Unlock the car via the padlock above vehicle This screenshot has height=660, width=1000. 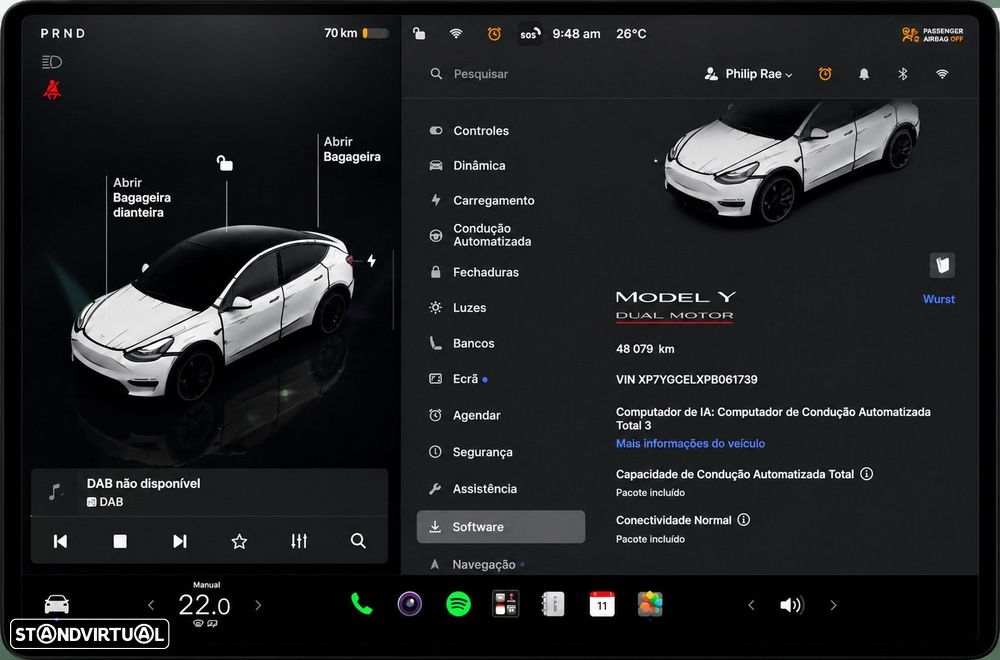point(224,163)
